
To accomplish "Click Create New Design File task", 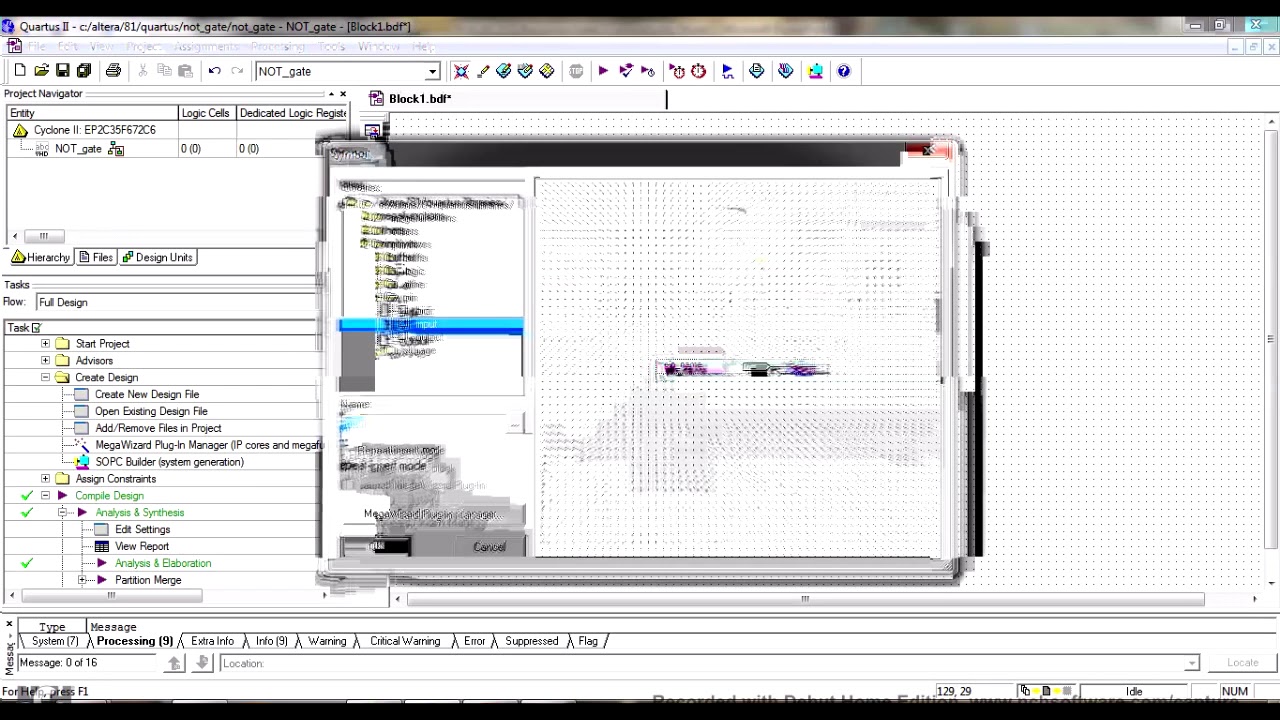I will 146,394.
